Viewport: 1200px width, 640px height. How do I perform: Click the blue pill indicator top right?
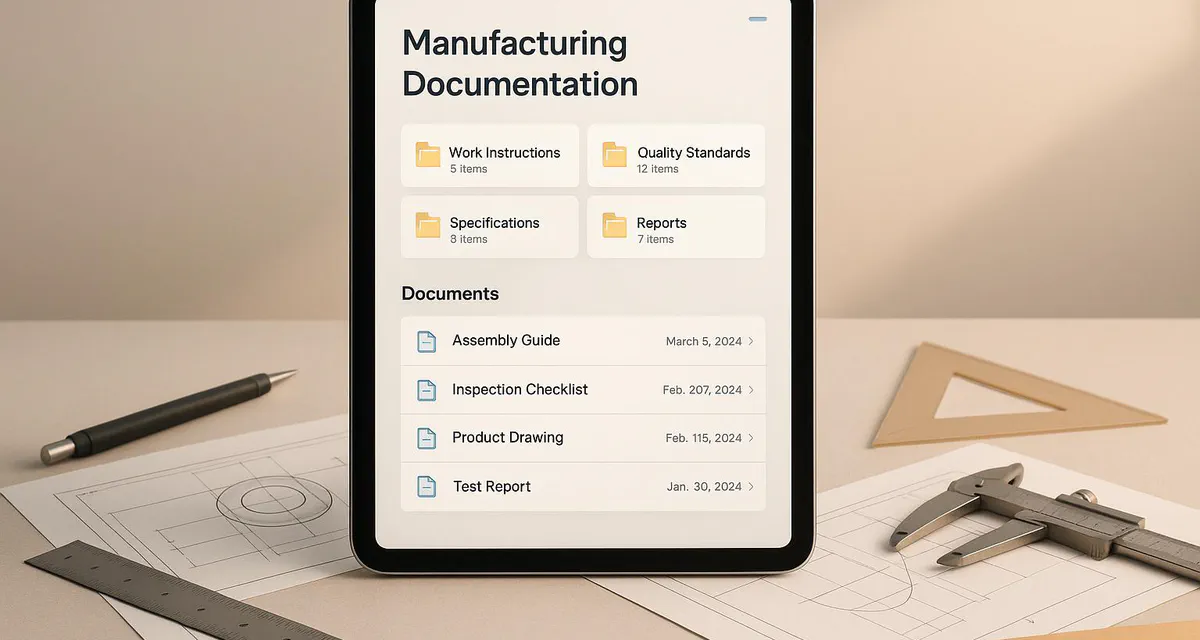point(757,17)
